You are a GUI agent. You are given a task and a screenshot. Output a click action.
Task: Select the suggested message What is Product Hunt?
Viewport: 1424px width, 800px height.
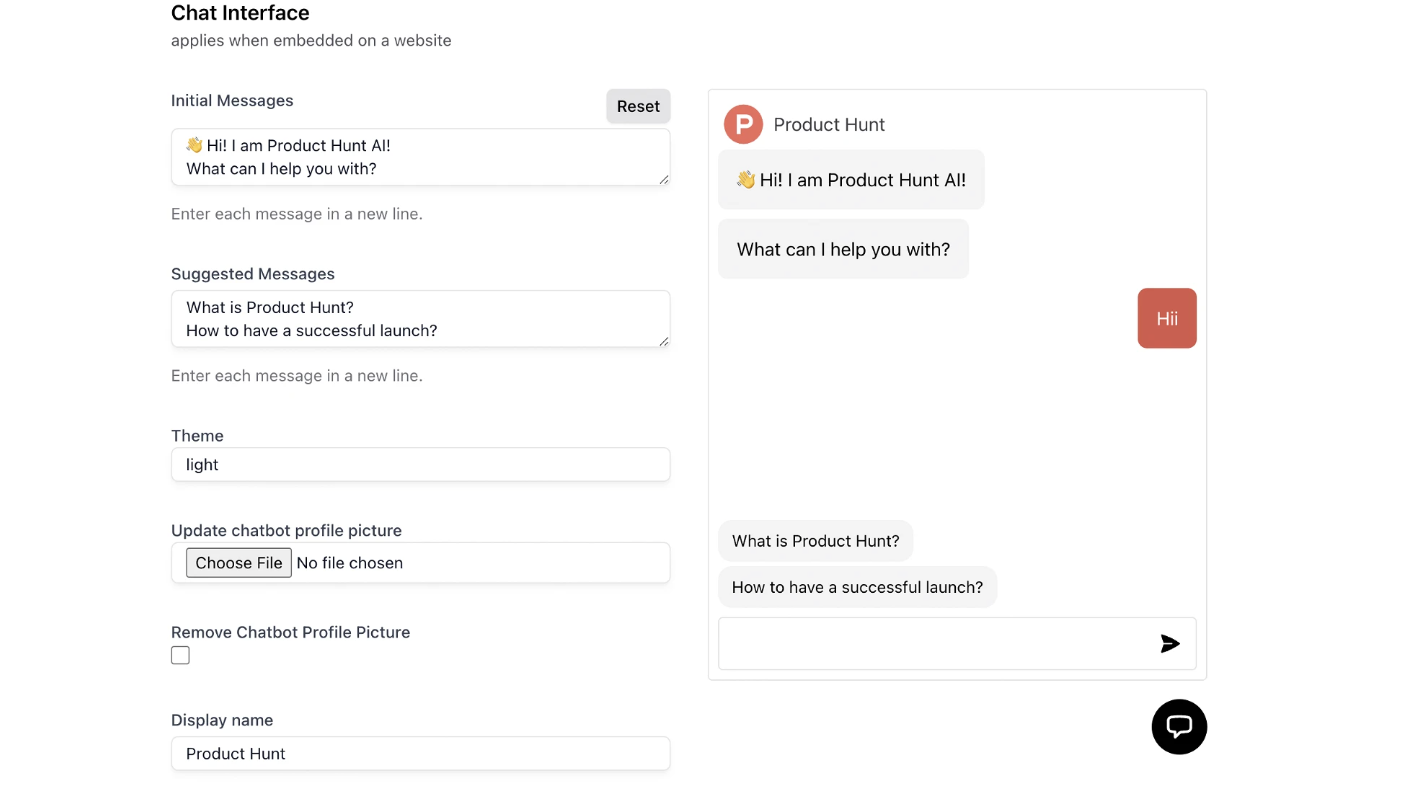(x=815, y=540)
